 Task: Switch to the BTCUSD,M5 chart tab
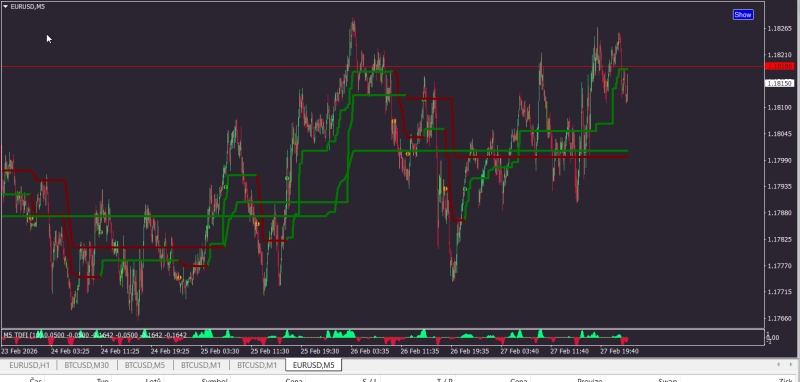point(145,365)
